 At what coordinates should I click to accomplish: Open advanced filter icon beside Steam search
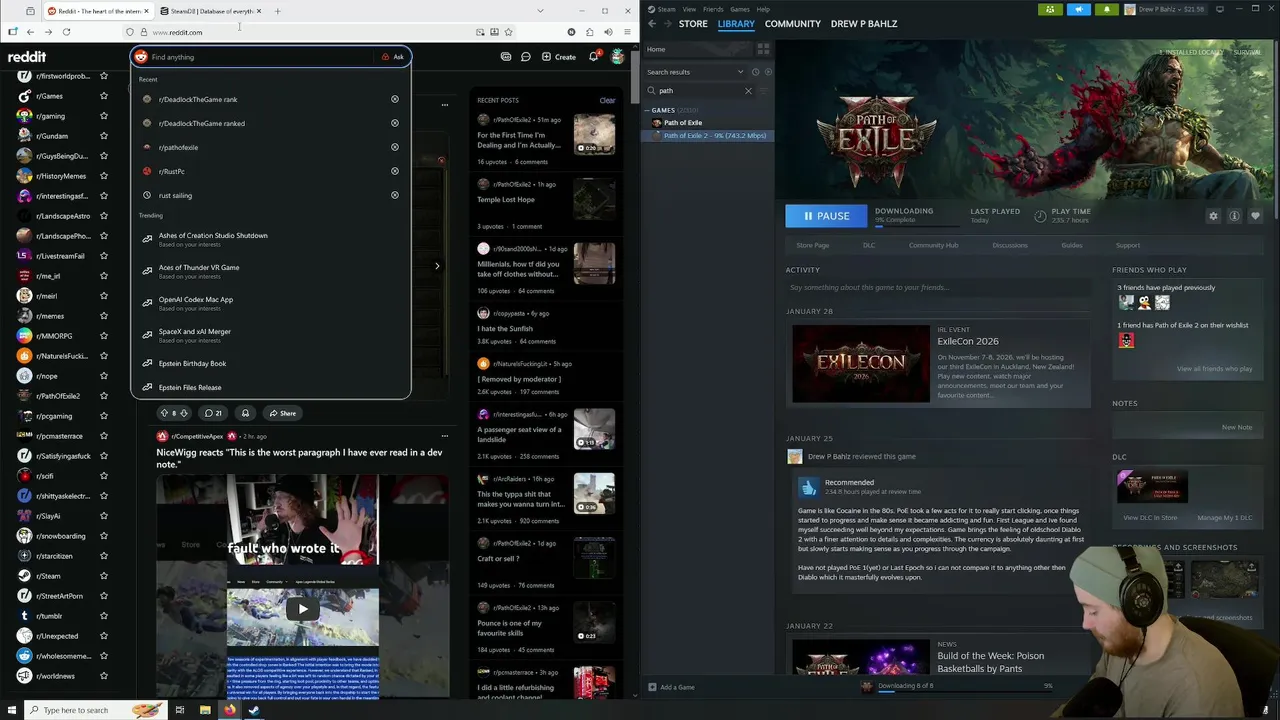(765, 91)
